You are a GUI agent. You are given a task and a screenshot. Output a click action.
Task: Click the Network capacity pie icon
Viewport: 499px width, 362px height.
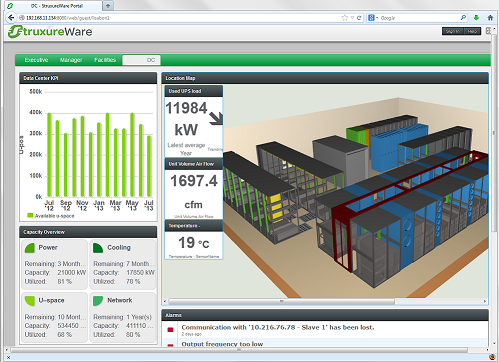[x=98, y=301]
